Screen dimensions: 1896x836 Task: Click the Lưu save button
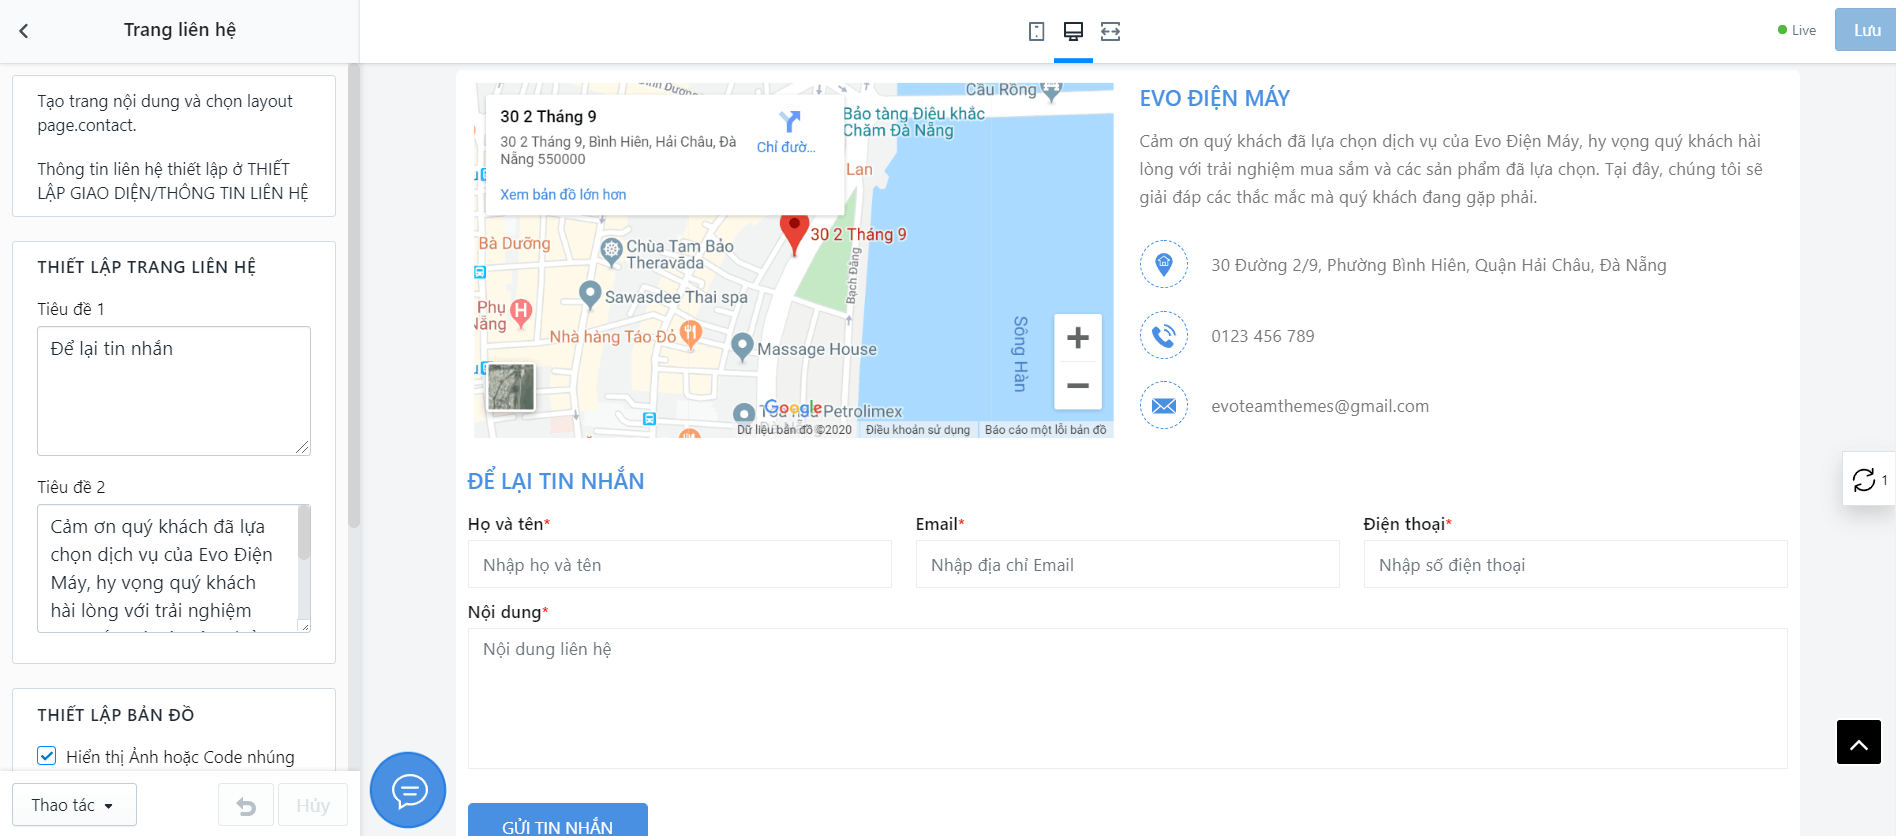pyautogui.click(x=1866, y=30)
